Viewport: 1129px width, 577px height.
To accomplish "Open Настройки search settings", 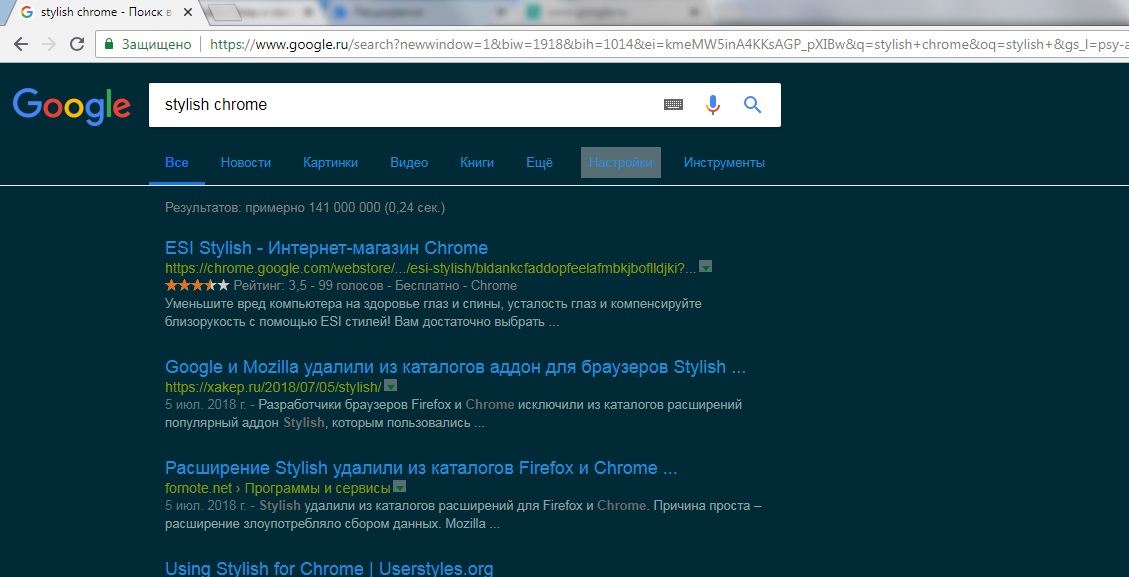I will coord(621,163).
